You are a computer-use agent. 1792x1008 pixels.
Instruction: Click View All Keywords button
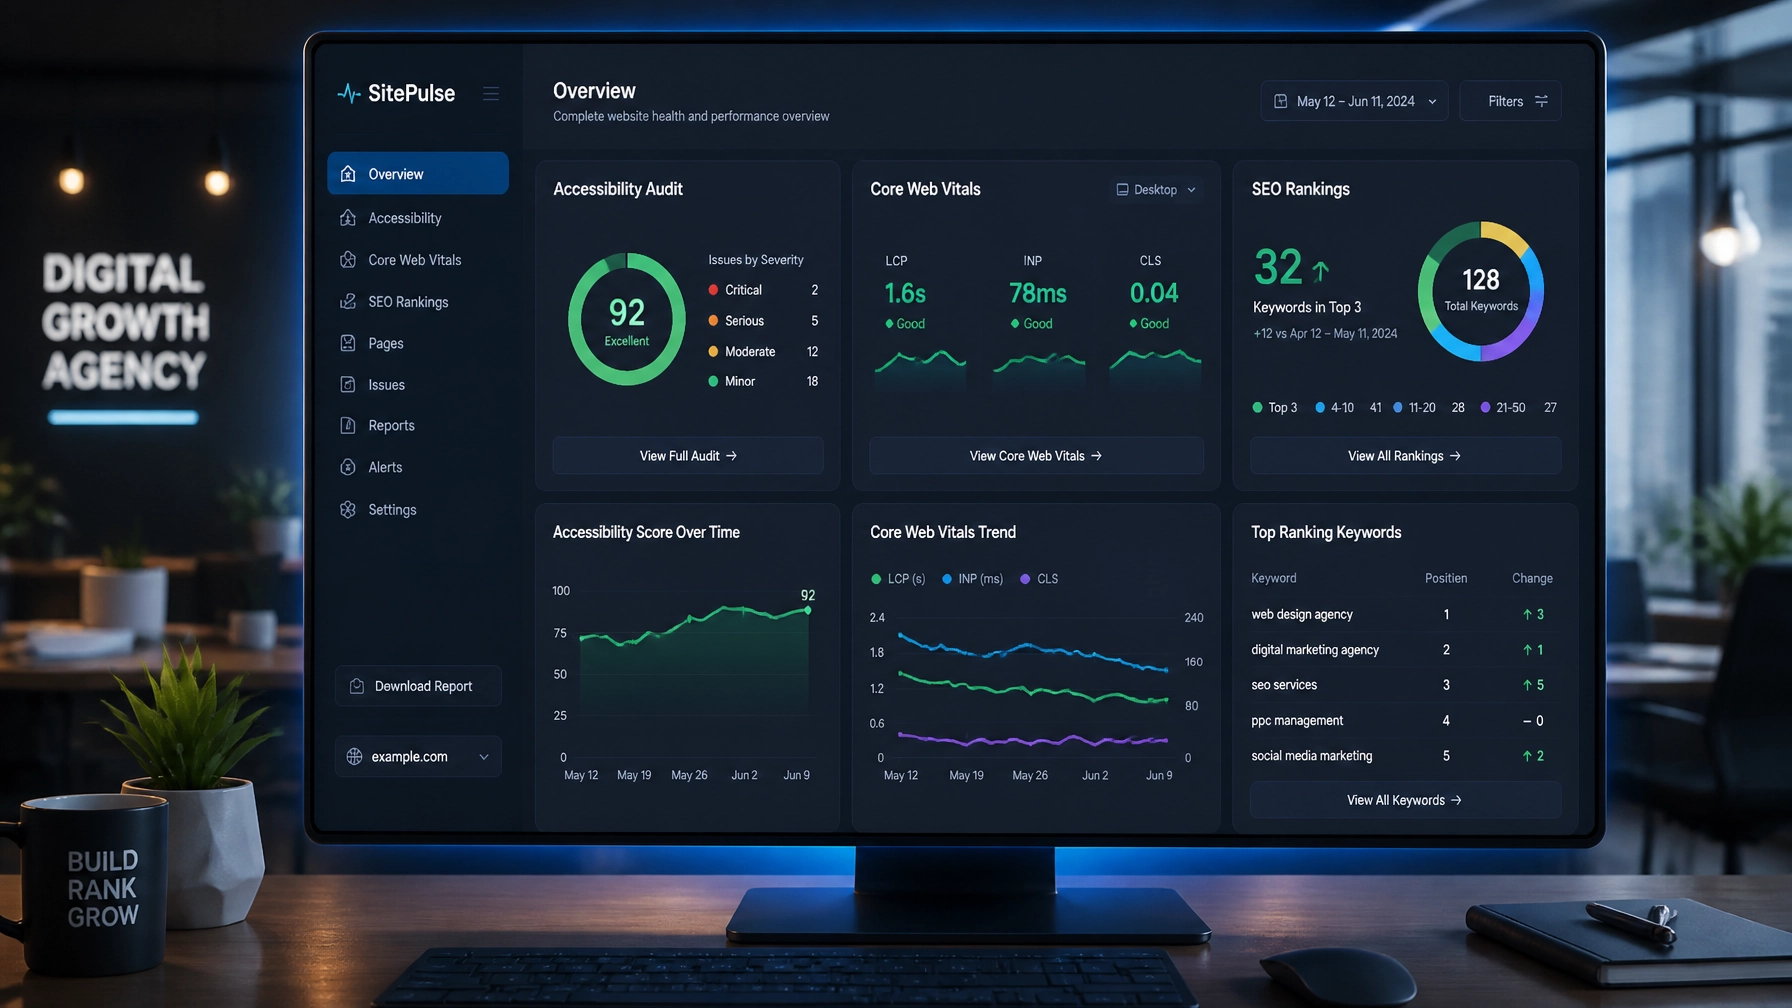[x=1405, y=800]
